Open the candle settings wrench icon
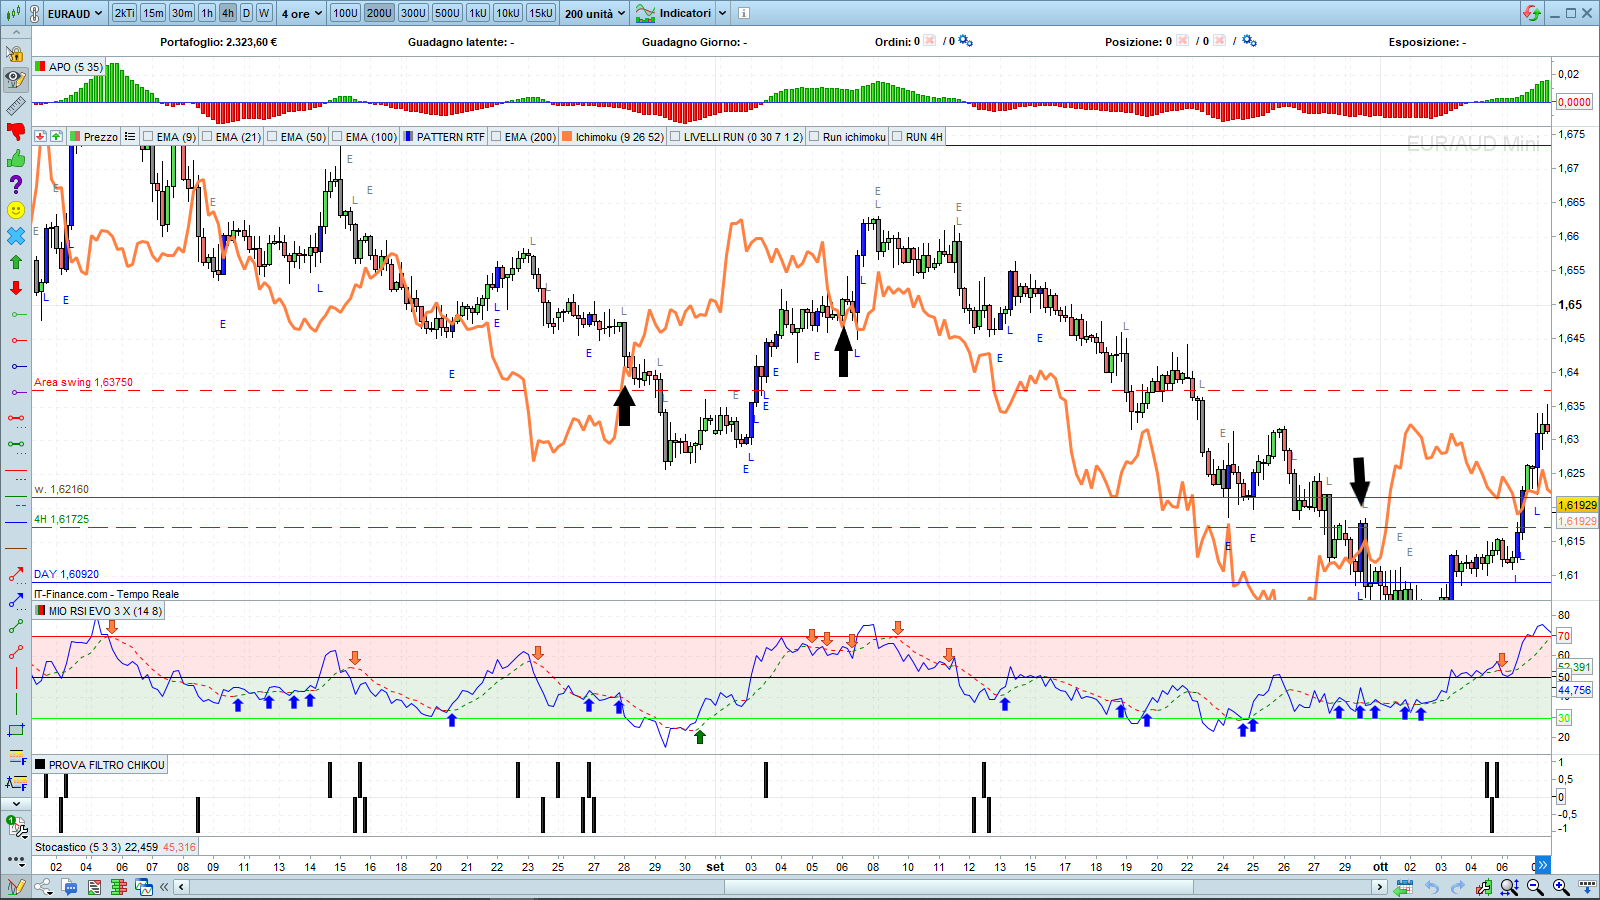Image resolution: width=1600 pixels, height=900 pixels. [x=1483, y=887]
